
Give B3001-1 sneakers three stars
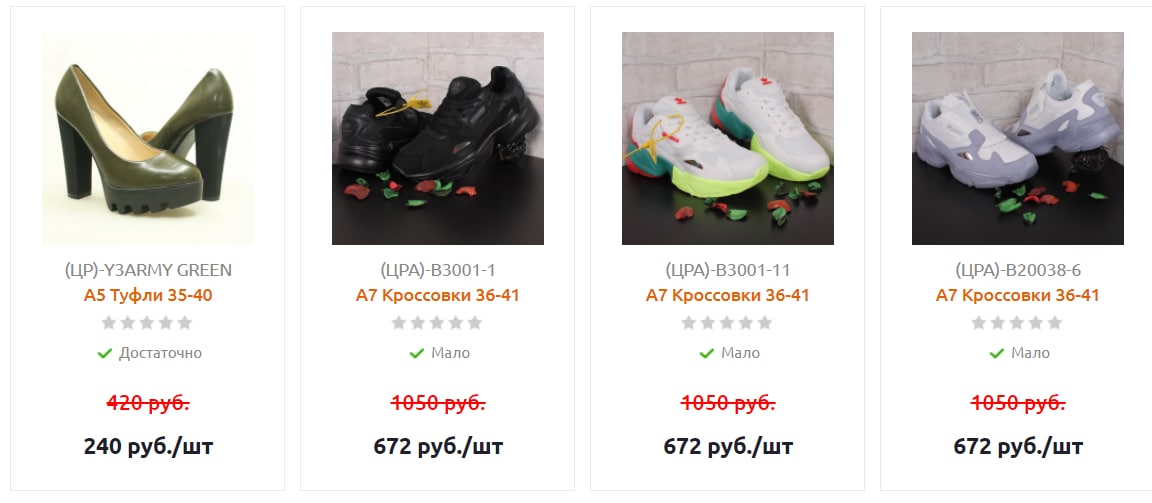[437, 322]
